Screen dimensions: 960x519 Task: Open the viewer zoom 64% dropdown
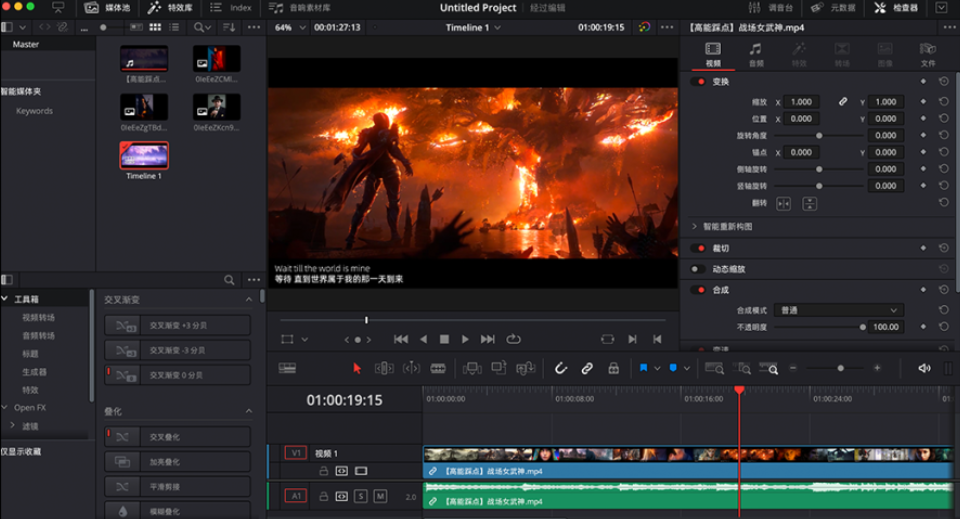tap(290, 28)
